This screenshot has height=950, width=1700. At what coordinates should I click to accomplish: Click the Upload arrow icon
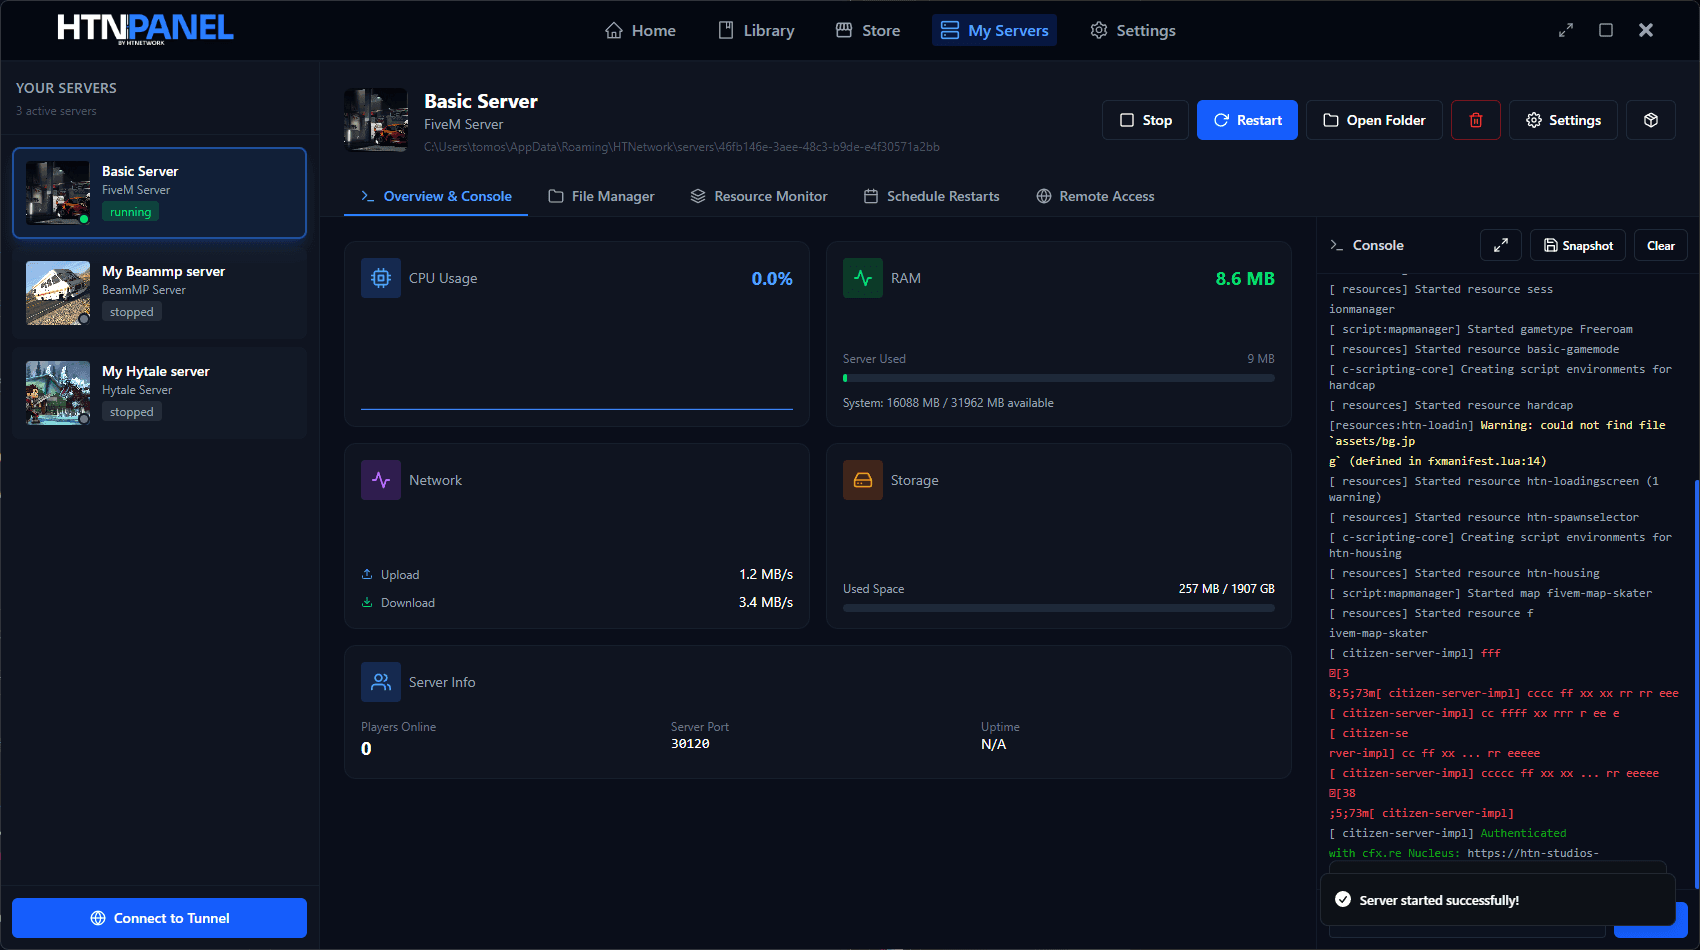coord(367,574)
